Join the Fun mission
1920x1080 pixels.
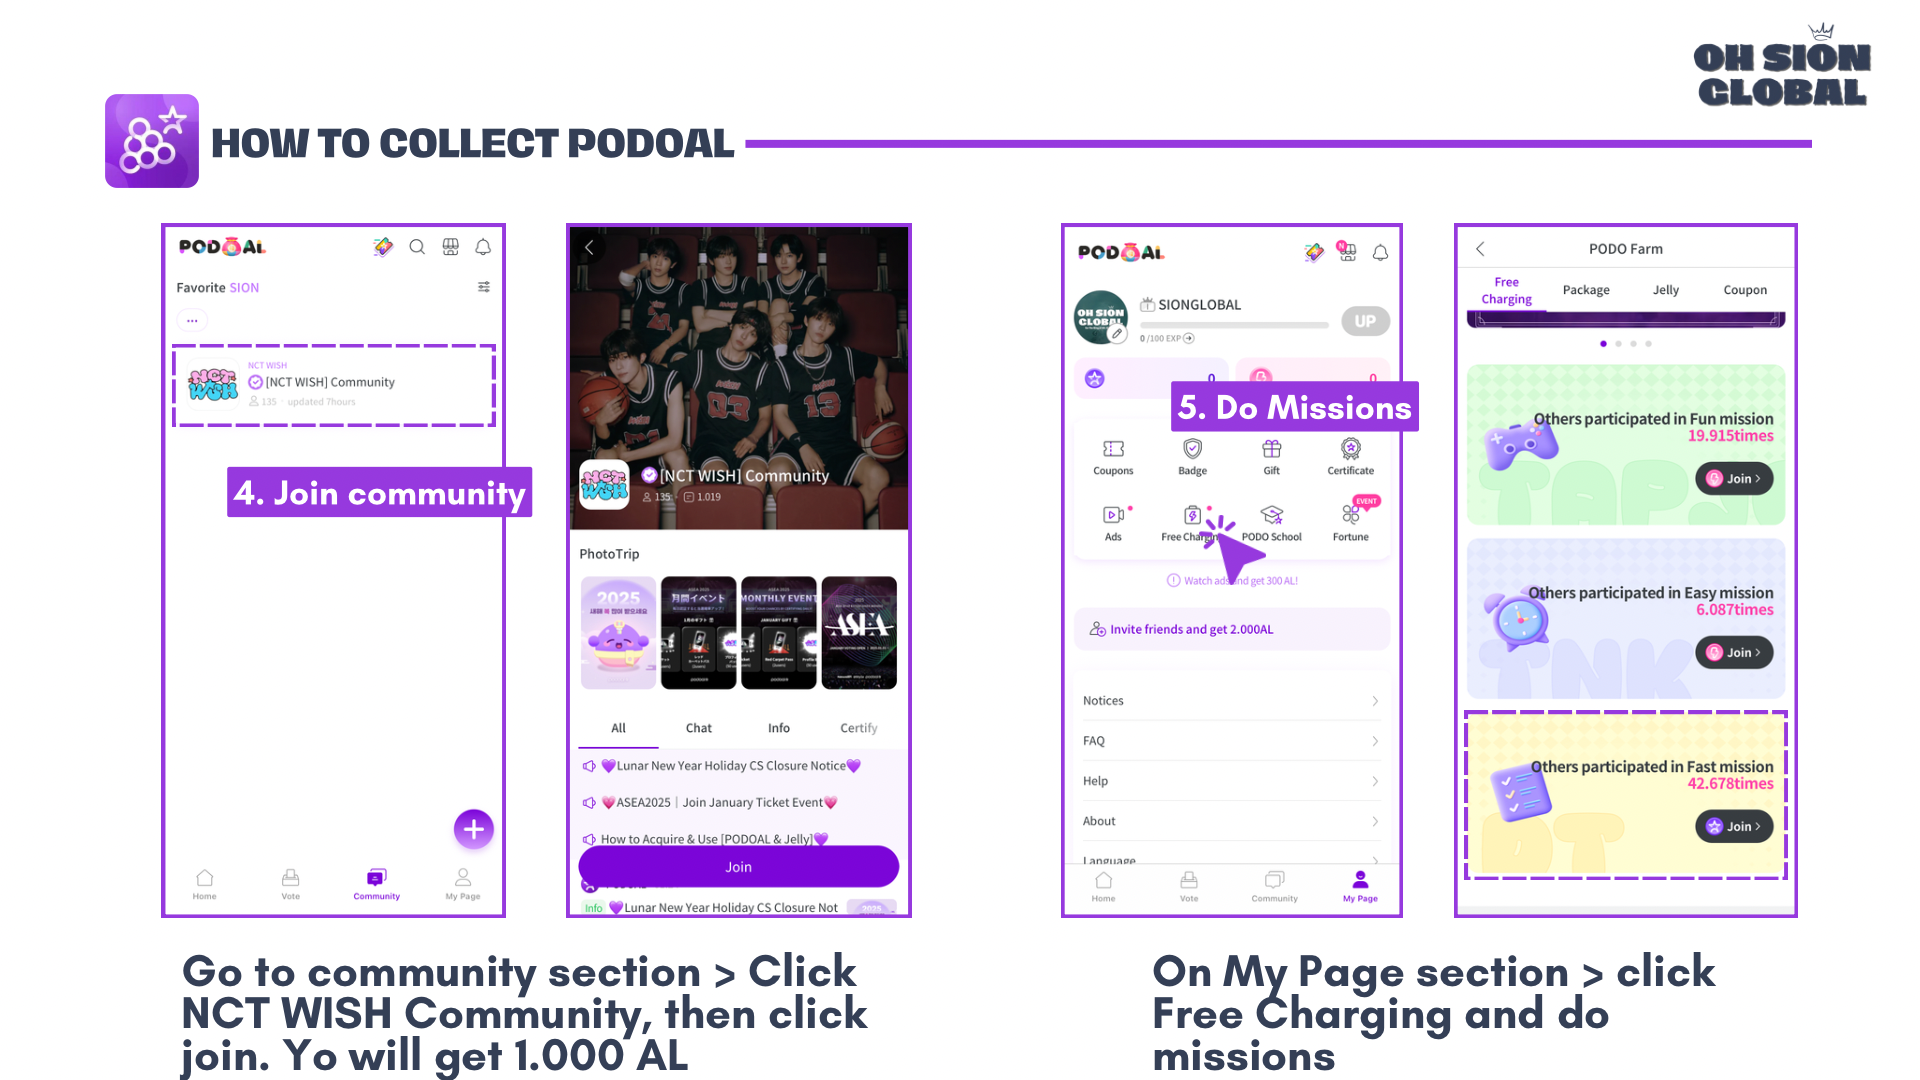coord(1734,479)
